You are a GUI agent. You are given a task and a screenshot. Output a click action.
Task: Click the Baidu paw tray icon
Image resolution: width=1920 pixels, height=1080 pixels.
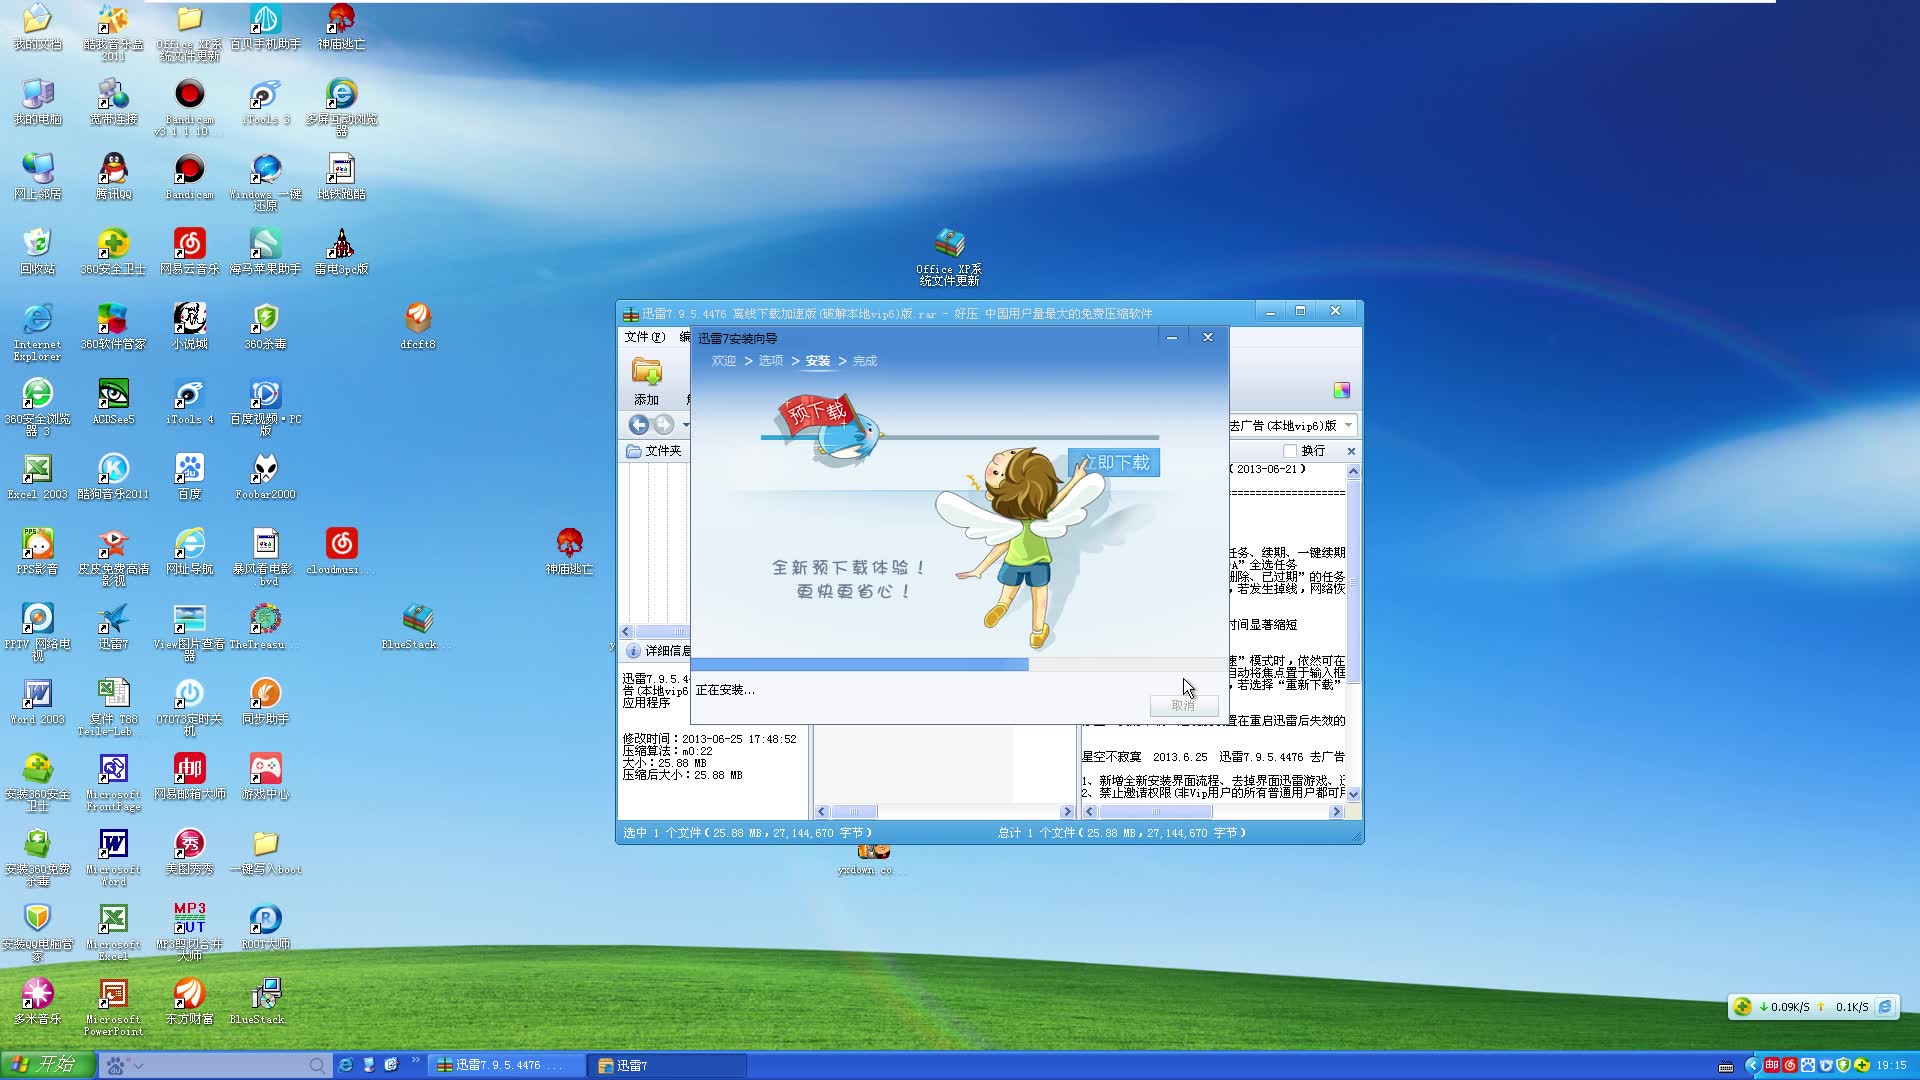click(x=1808, y=1065)
